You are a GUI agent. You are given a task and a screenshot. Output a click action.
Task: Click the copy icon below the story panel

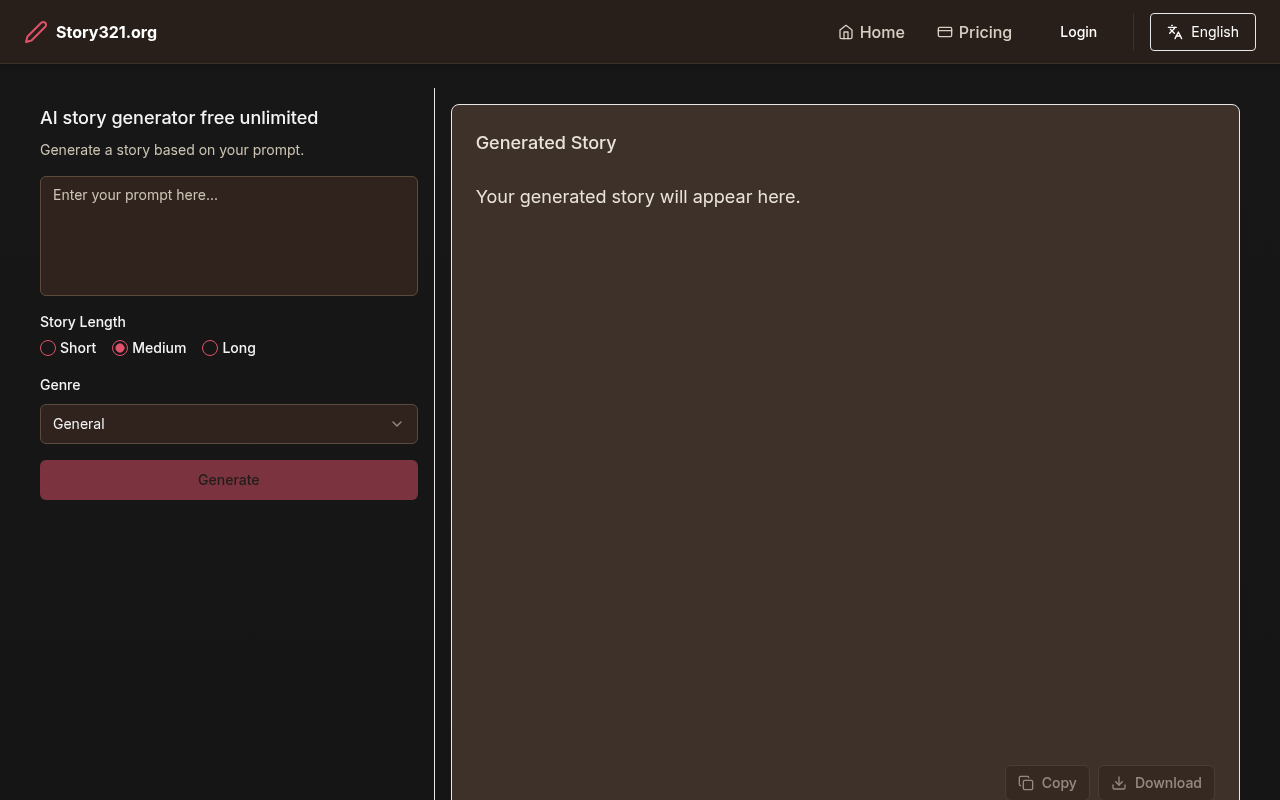[1026, 783]
